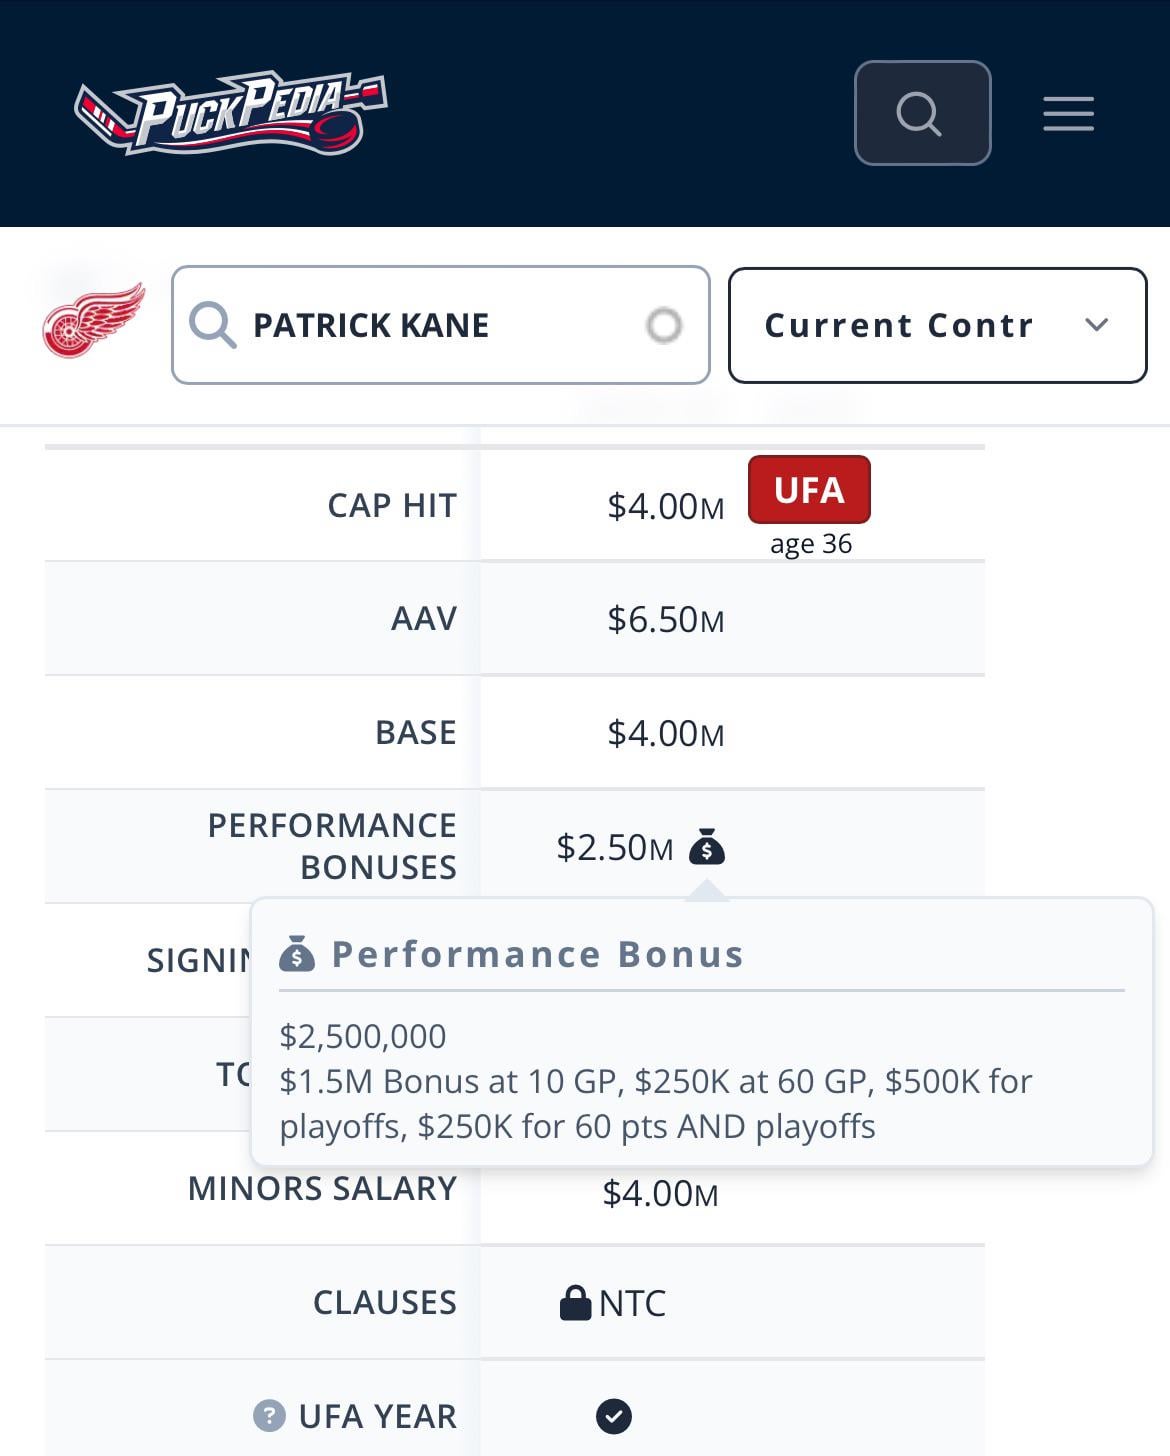
Task: Expand the contract selector chevron arrow
Action: [x=1097, y=325]
